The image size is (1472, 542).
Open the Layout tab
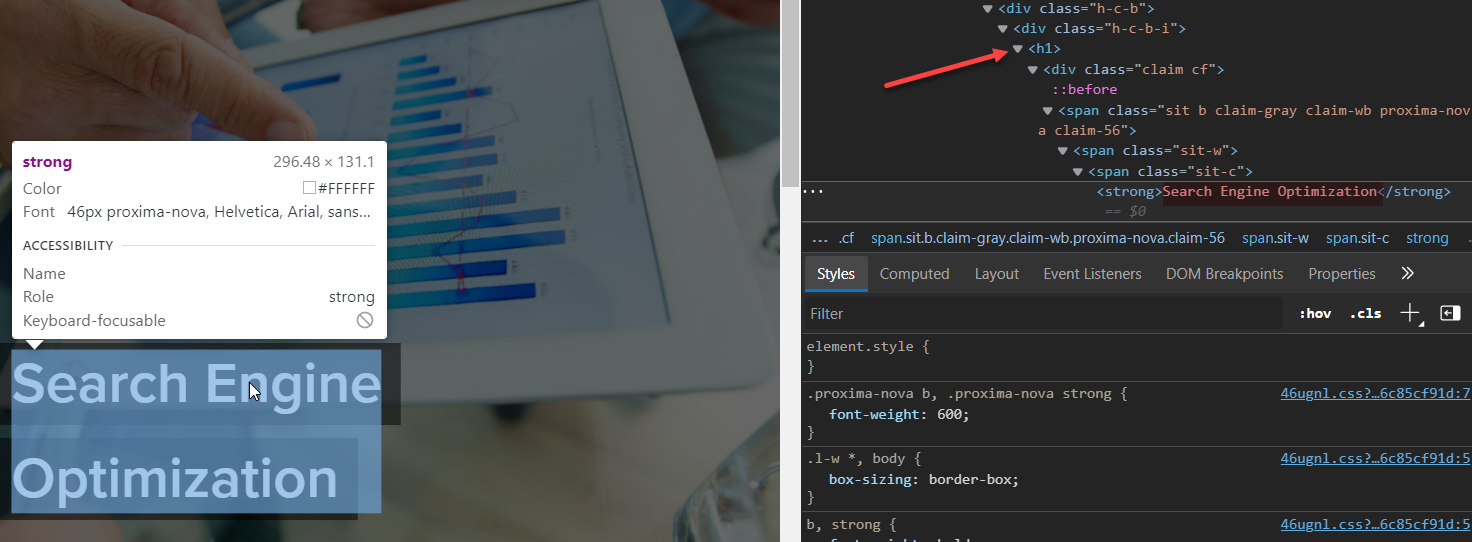996,273
